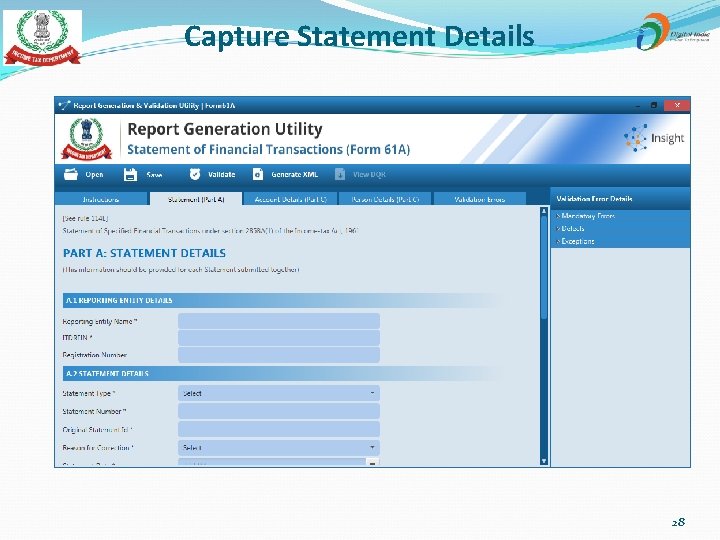The width and height of the screenshot is (720, 540).
Task: Save the statement with Save button
Action: pos(154,174)
